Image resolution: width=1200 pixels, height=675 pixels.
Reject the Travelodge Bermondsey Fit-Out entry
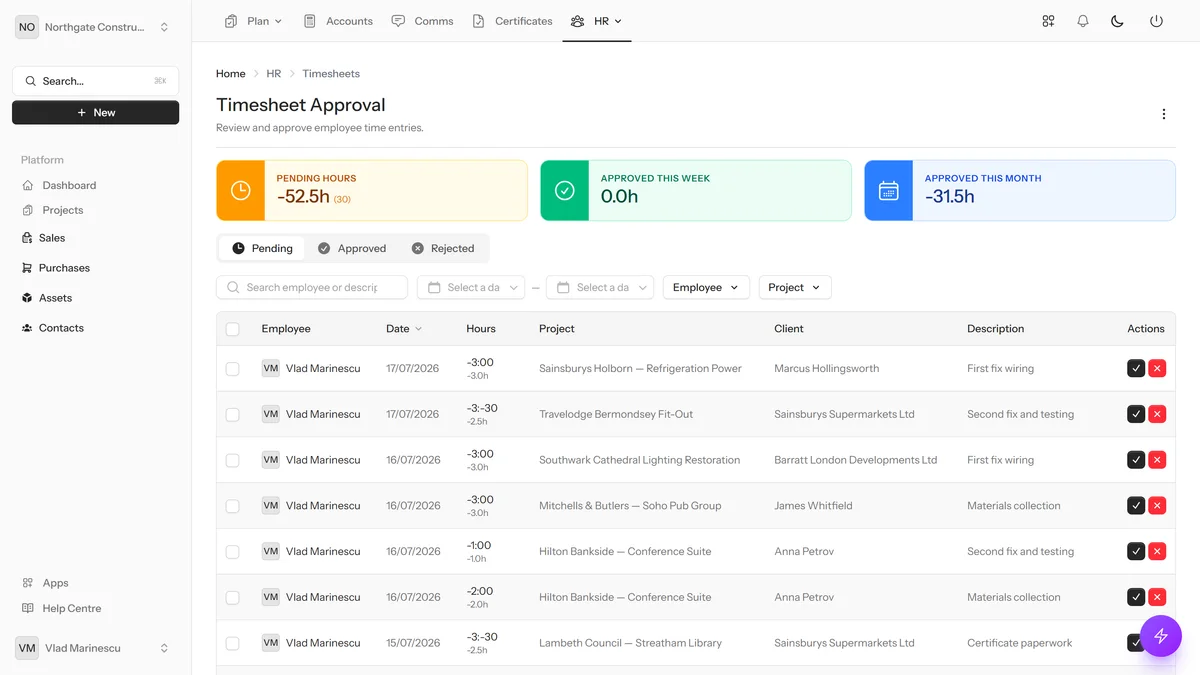pyautogui.click(x=1158, y=414)
